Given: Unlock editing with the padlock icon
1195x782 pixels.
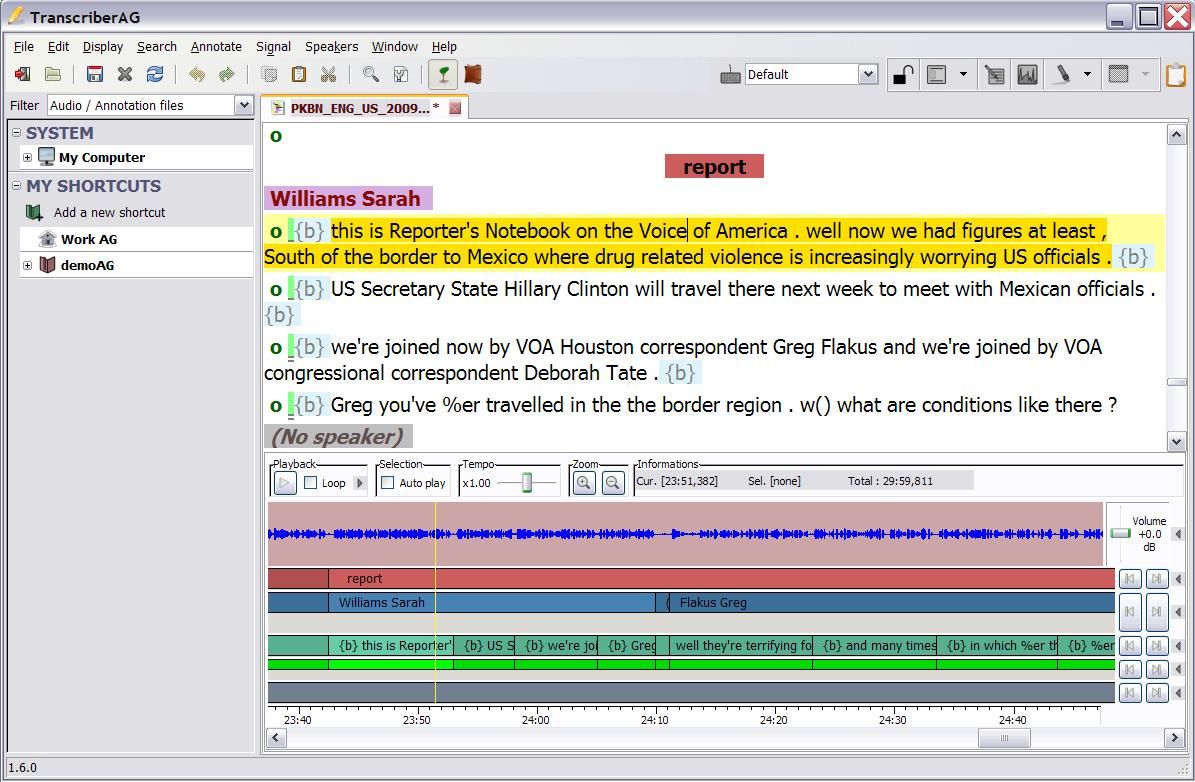Looking at the screenshot, I should (x=903, y=73).
